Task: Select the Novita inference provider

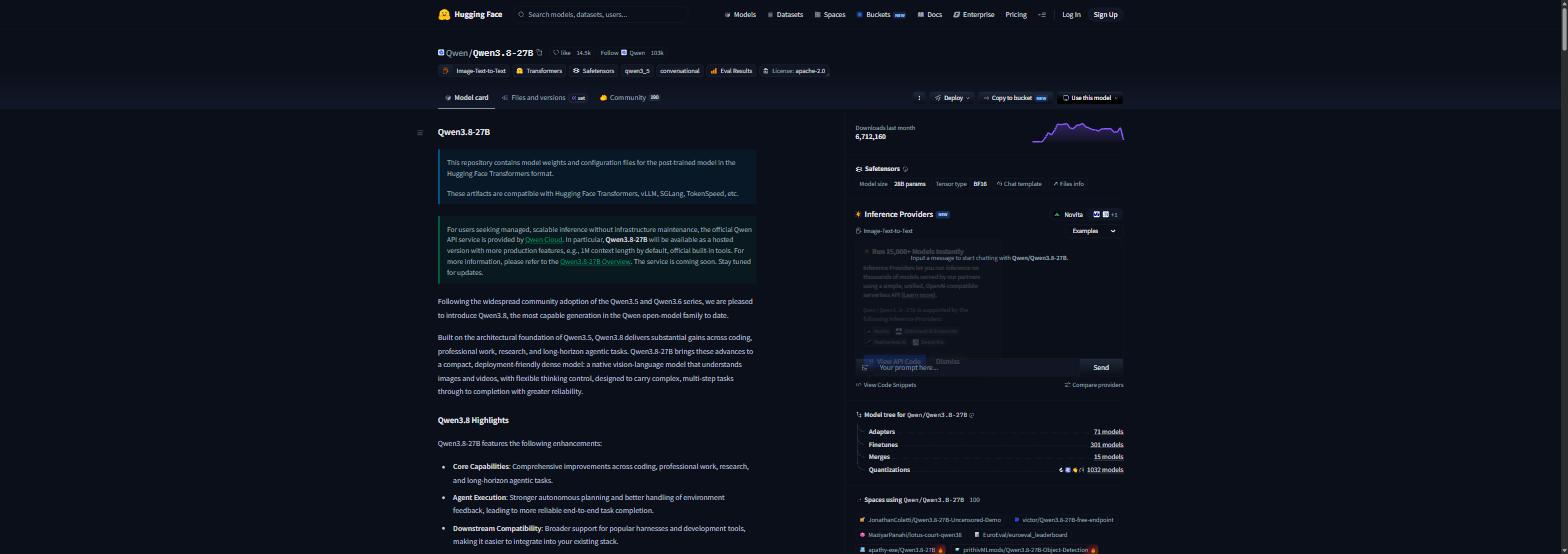Action: click(1068, 214)
